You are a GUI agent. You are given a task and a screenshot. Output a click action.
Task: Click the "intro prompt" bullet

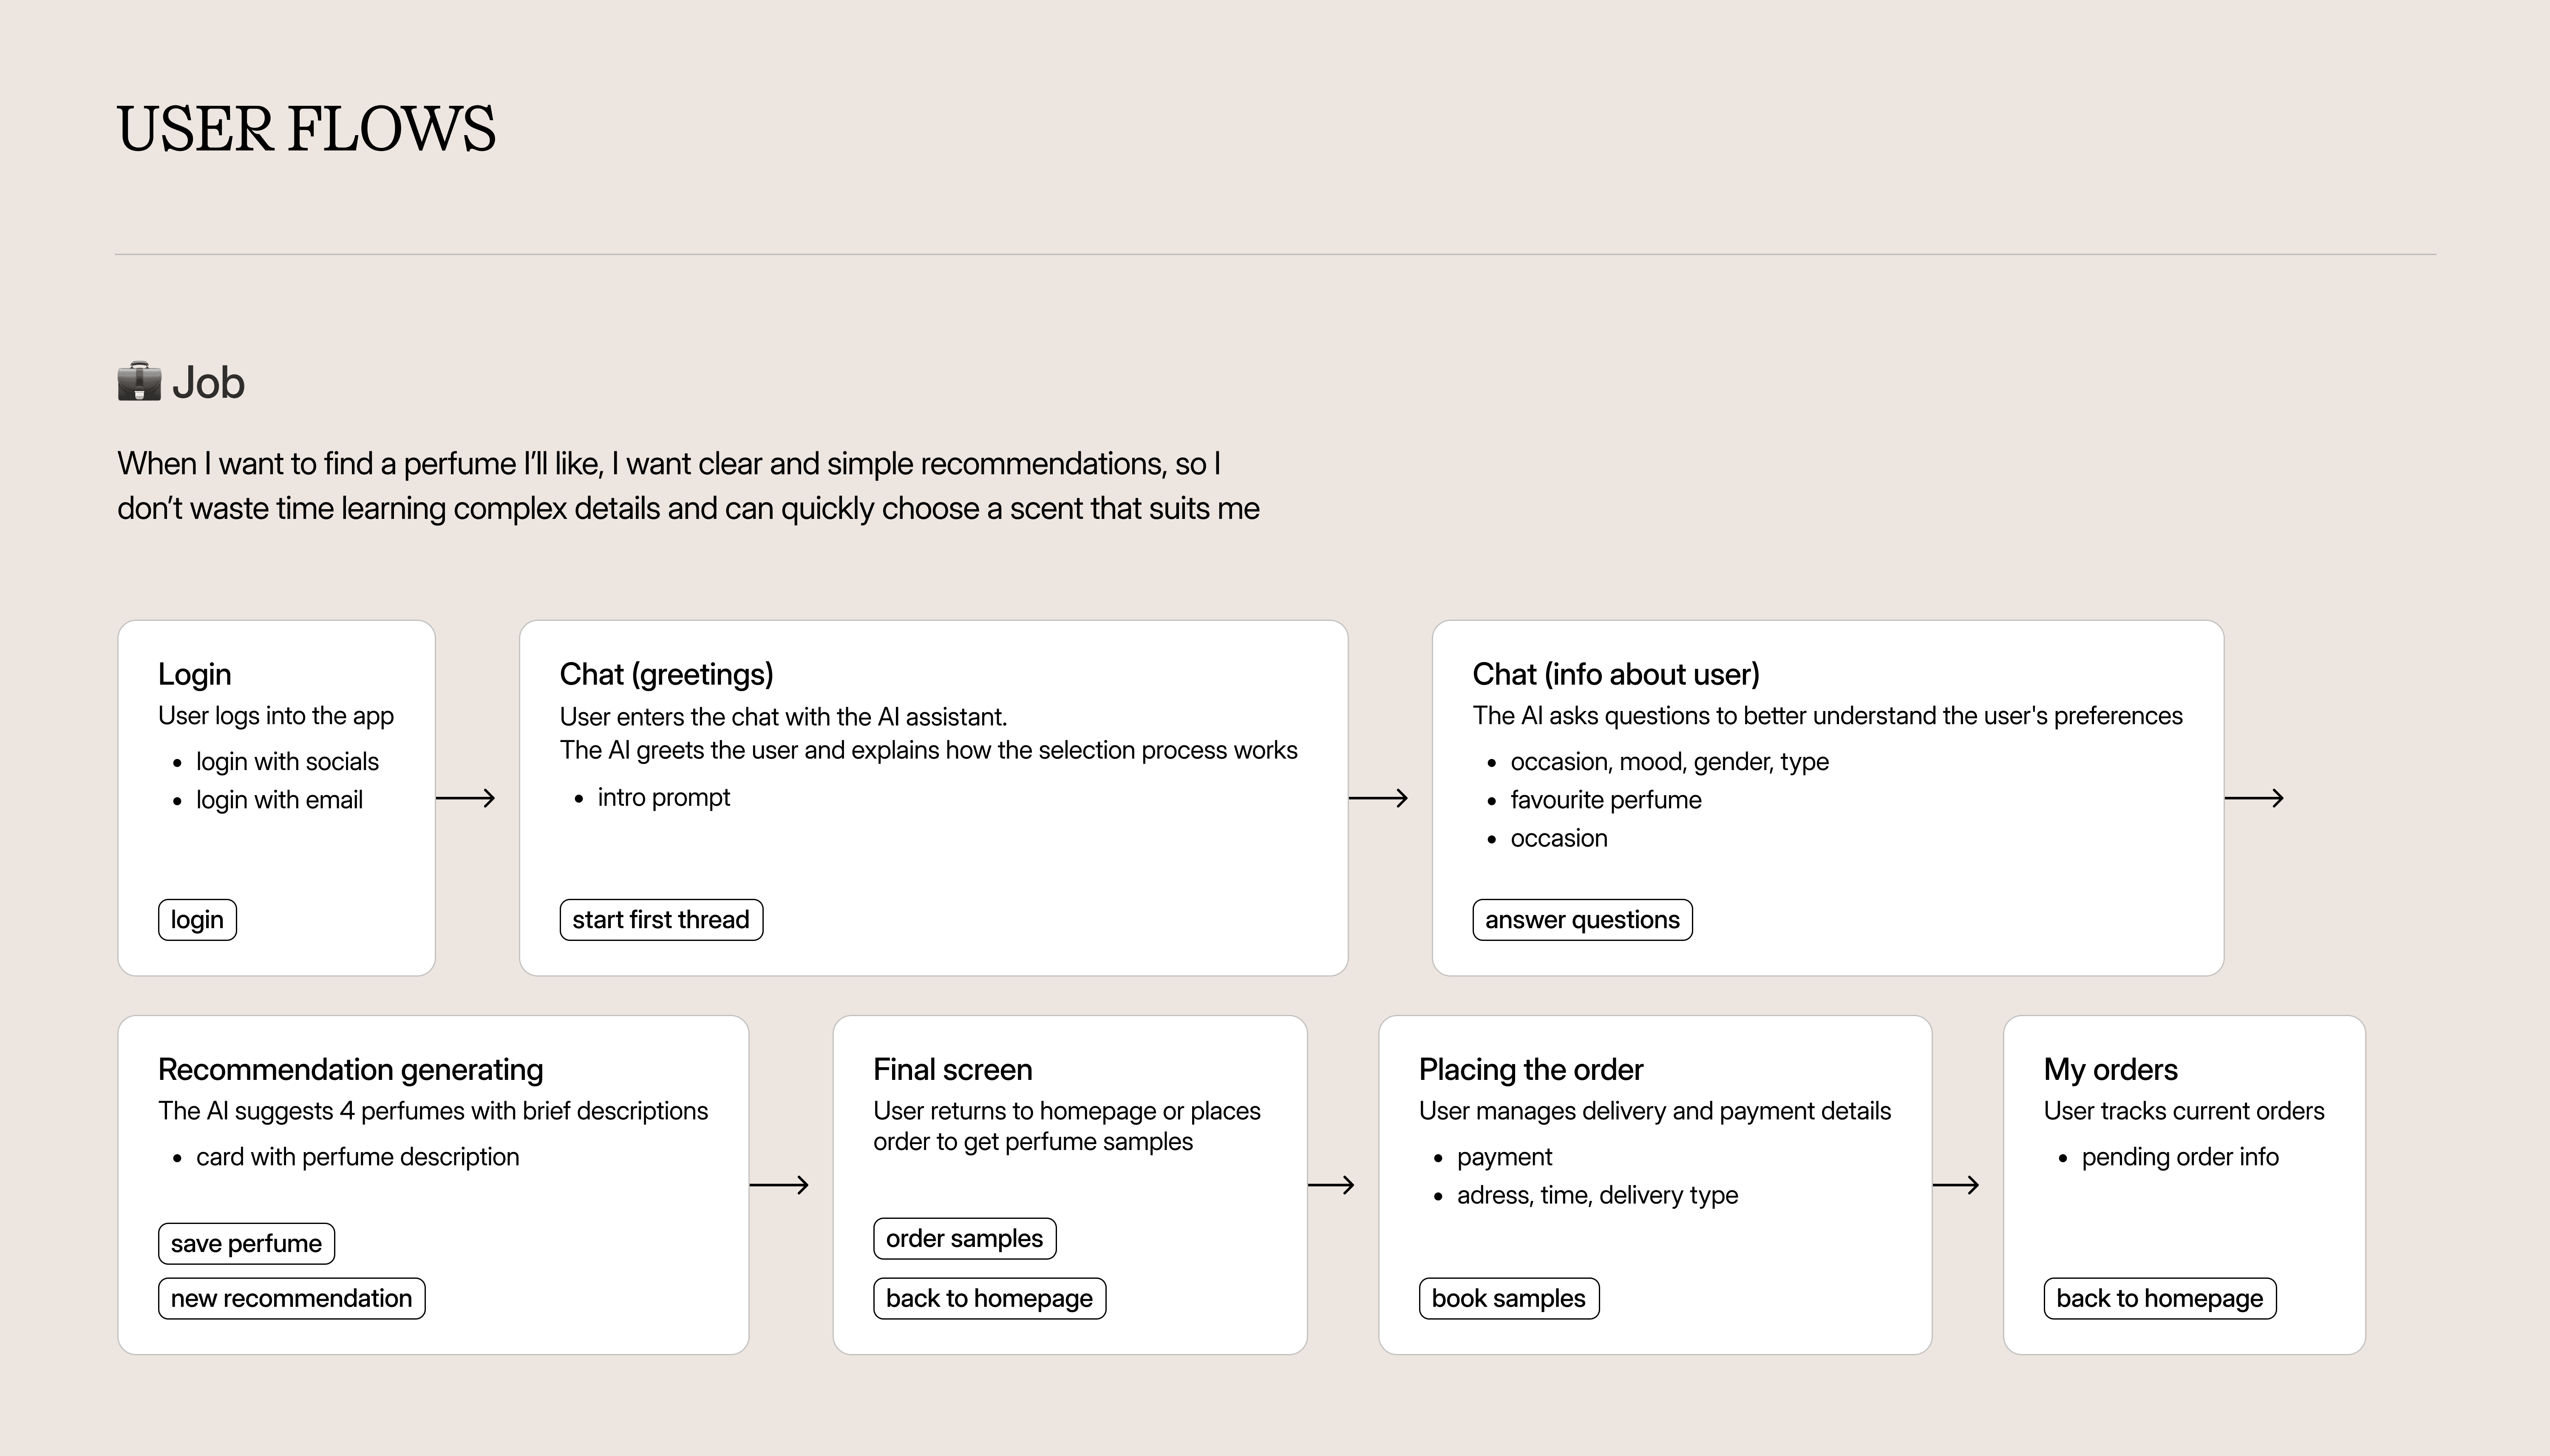pos(664,798)
